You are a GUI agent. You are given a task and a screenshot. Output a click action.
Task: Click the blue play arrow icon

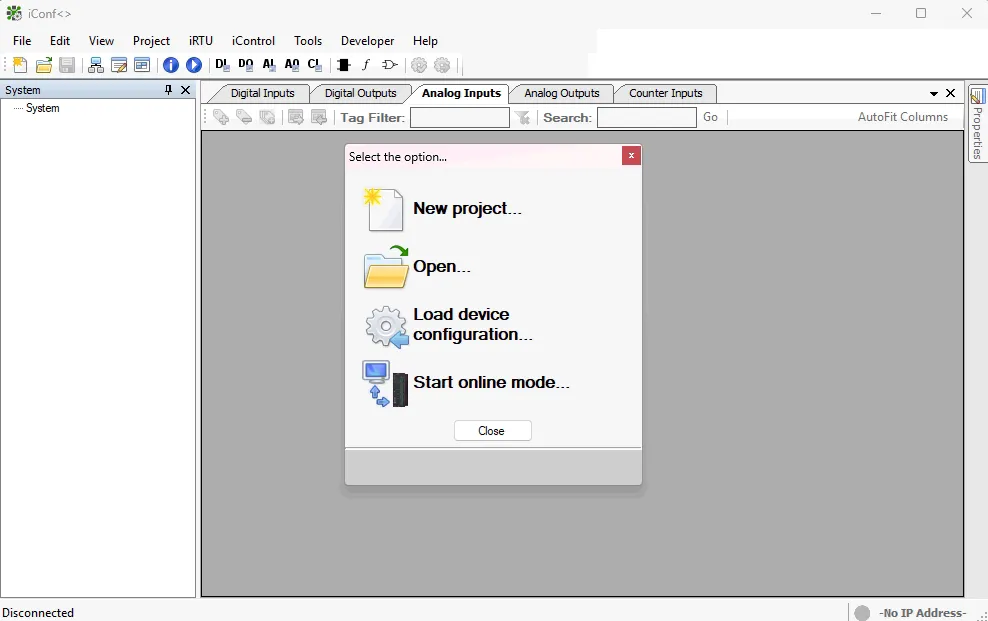(x=194, y=65)
